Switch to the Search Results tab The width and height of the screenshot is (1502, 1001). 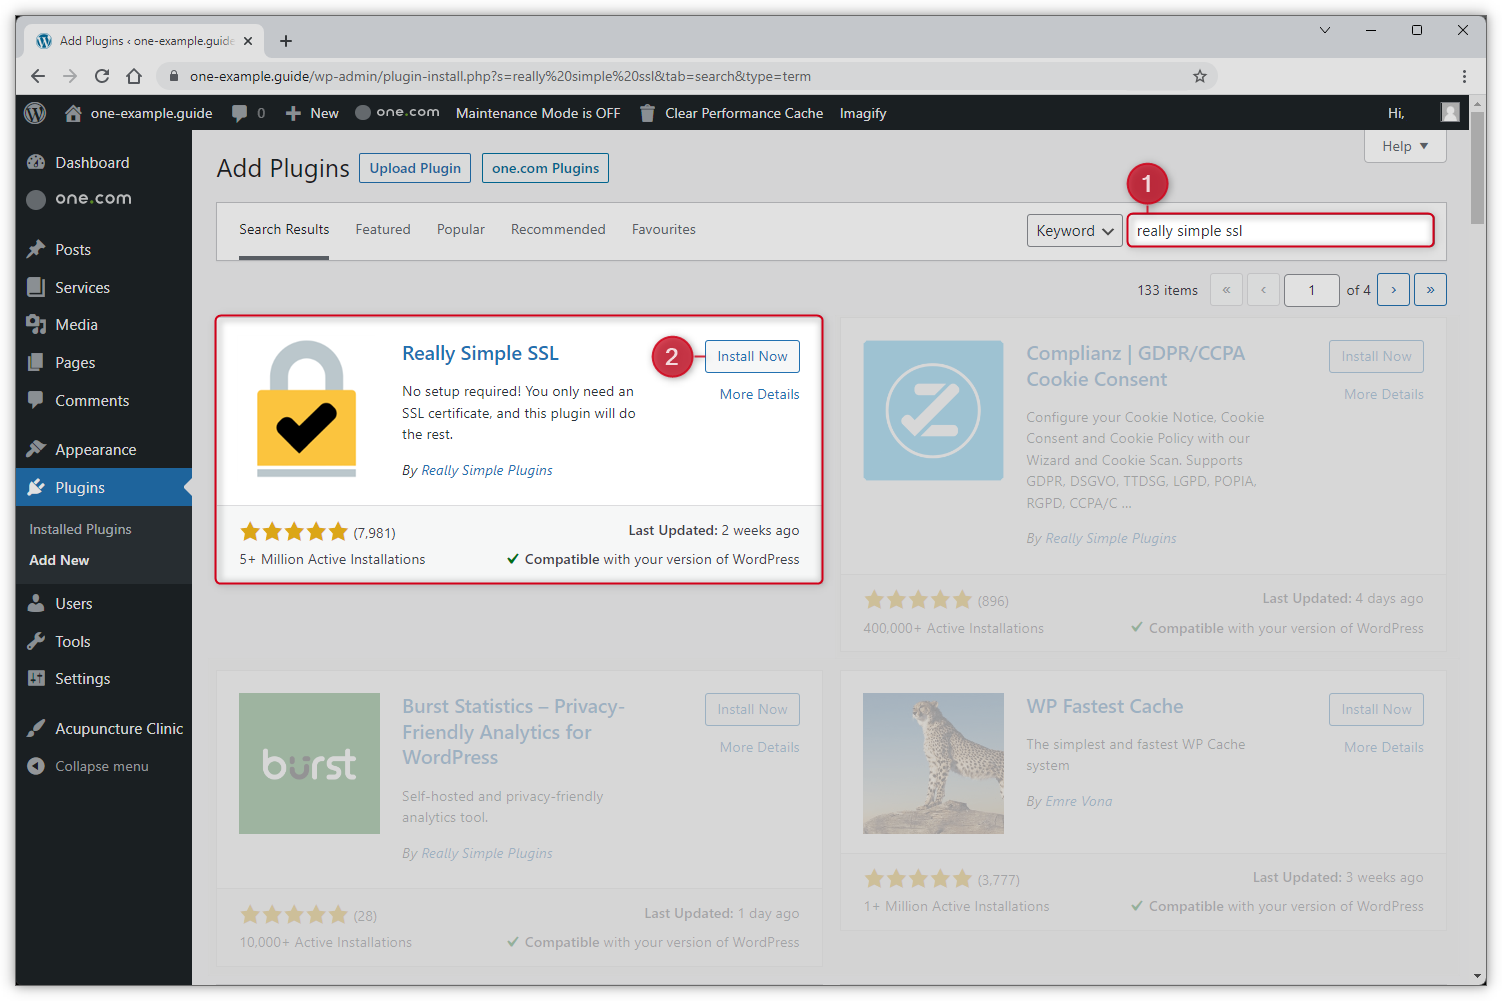284,229
